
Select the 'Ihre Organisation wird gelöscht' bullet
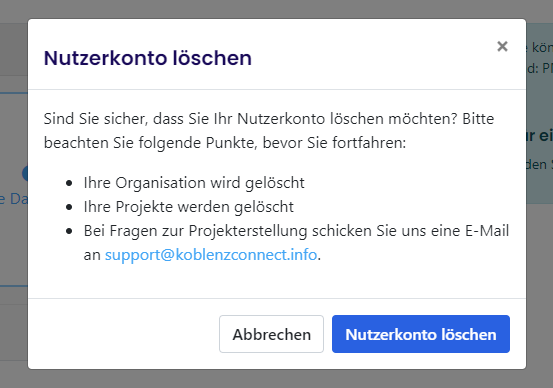pos(194,183)
